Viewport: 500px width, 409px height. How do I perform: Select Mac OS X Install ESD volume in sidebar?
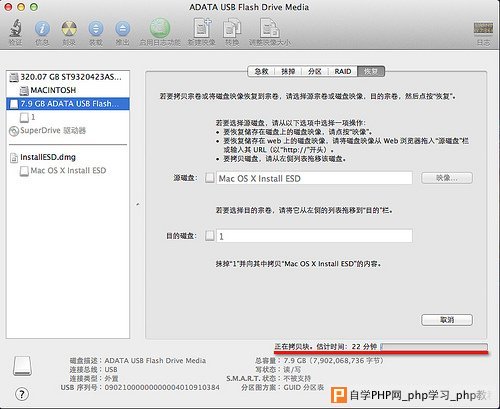68,170
